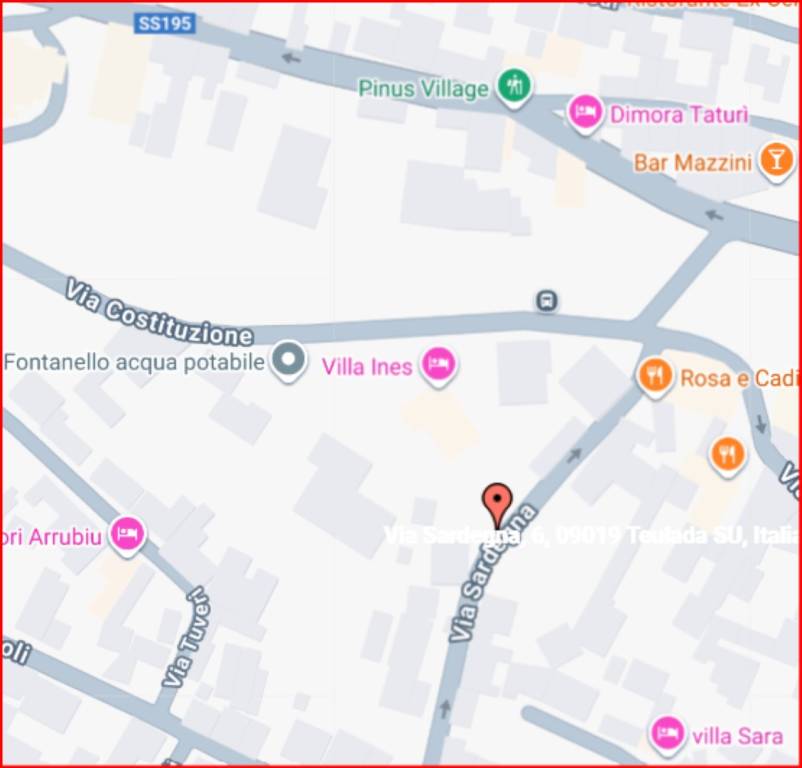Image resolution: width=802 pixels, height=768 pixels.
Task: Click the Arrubiu lodging pin
Action: tap(127, 535)
